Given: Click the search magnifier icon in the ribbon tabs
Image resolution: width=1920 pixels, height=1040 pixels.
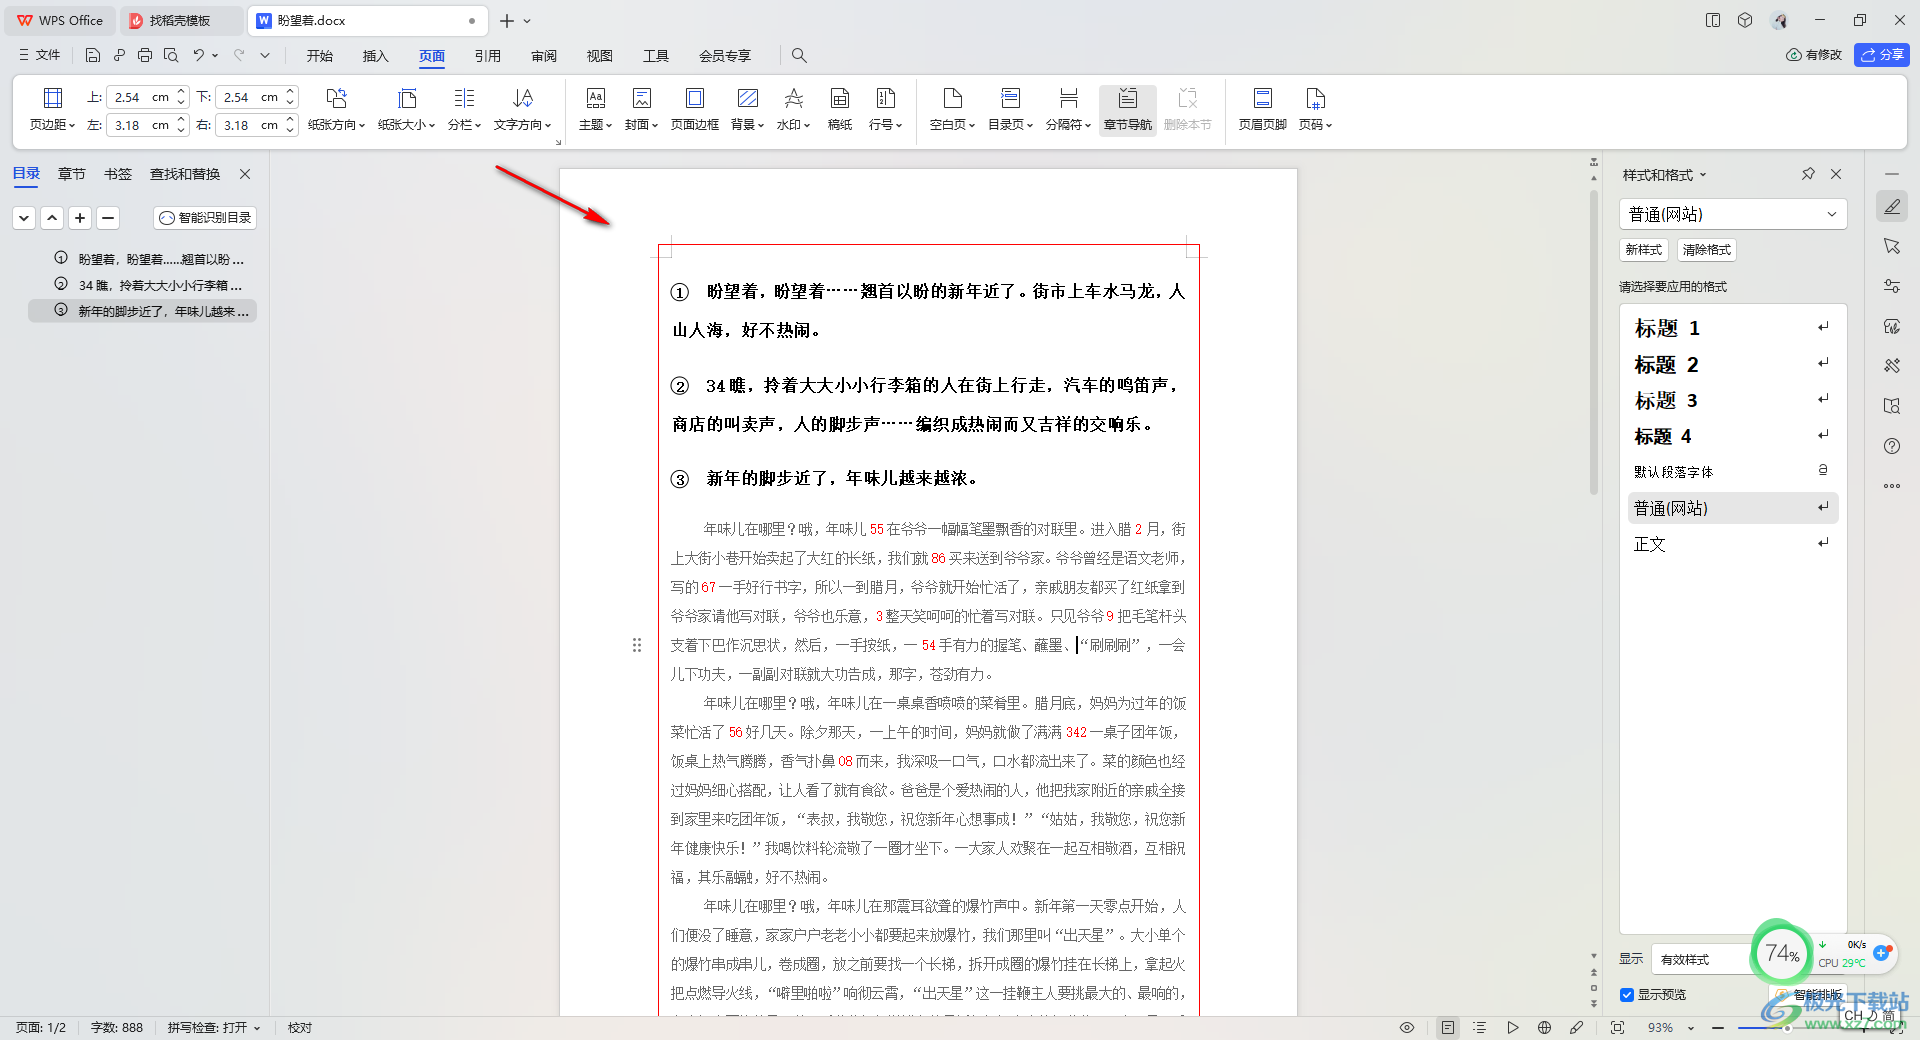Looking at the screenshot, I should 799,55.
